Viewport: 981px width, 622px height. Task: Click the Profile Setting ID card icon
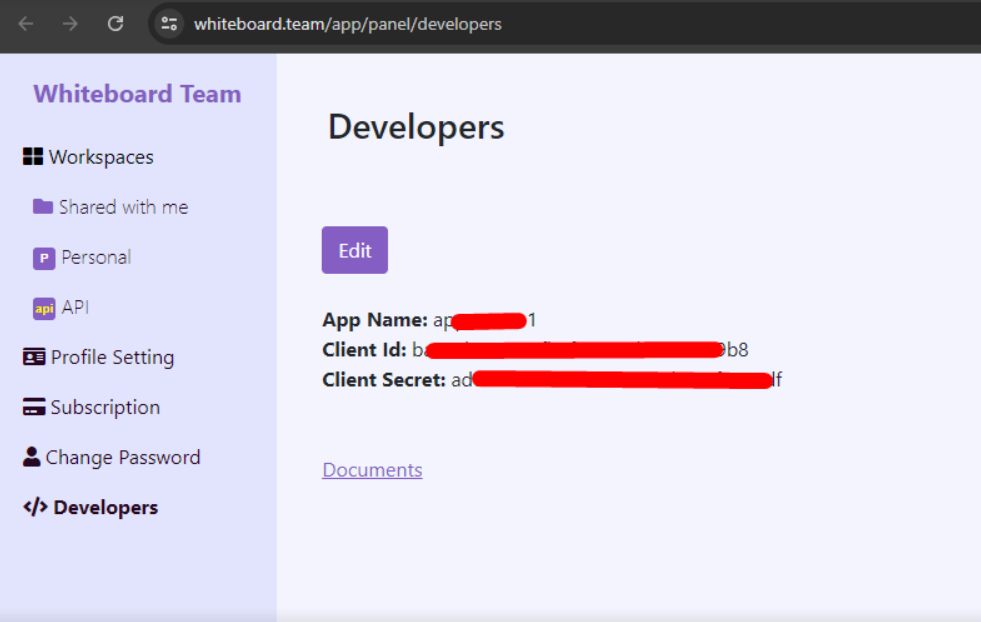point(34,357)
